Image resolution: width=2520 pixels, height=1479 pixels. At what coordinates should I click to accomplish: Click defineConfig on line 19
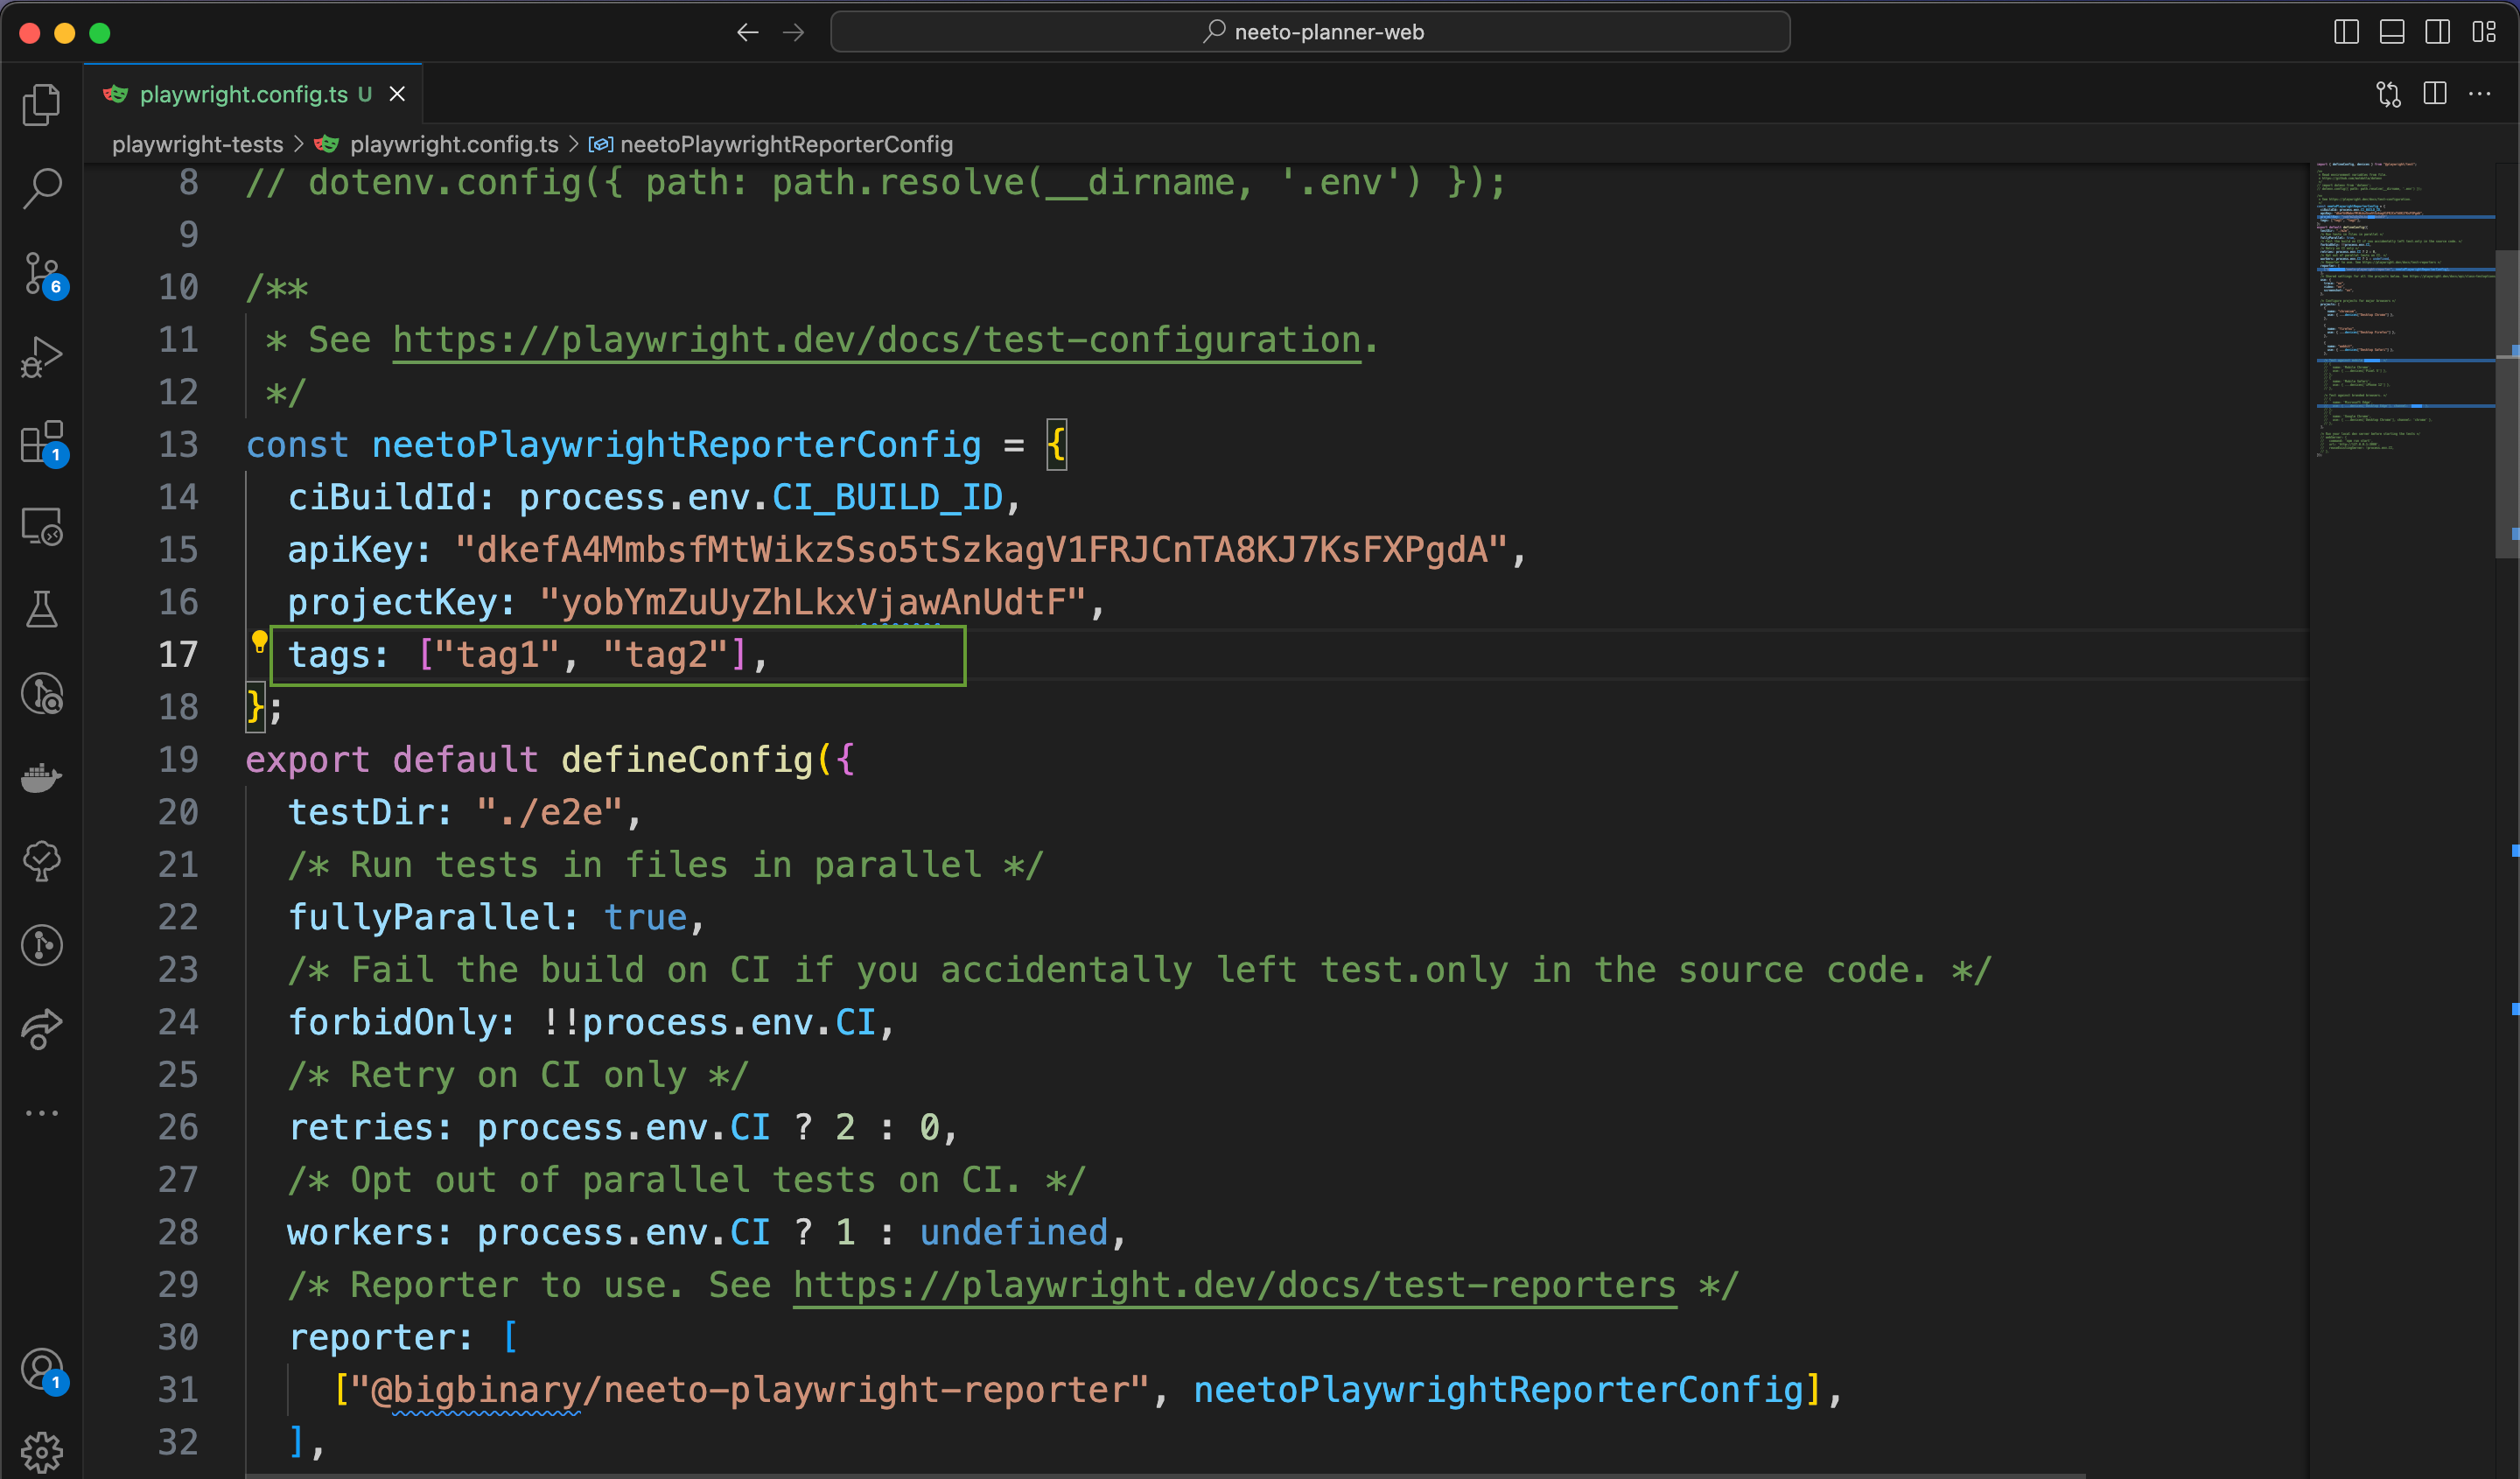tap(687, 760)
